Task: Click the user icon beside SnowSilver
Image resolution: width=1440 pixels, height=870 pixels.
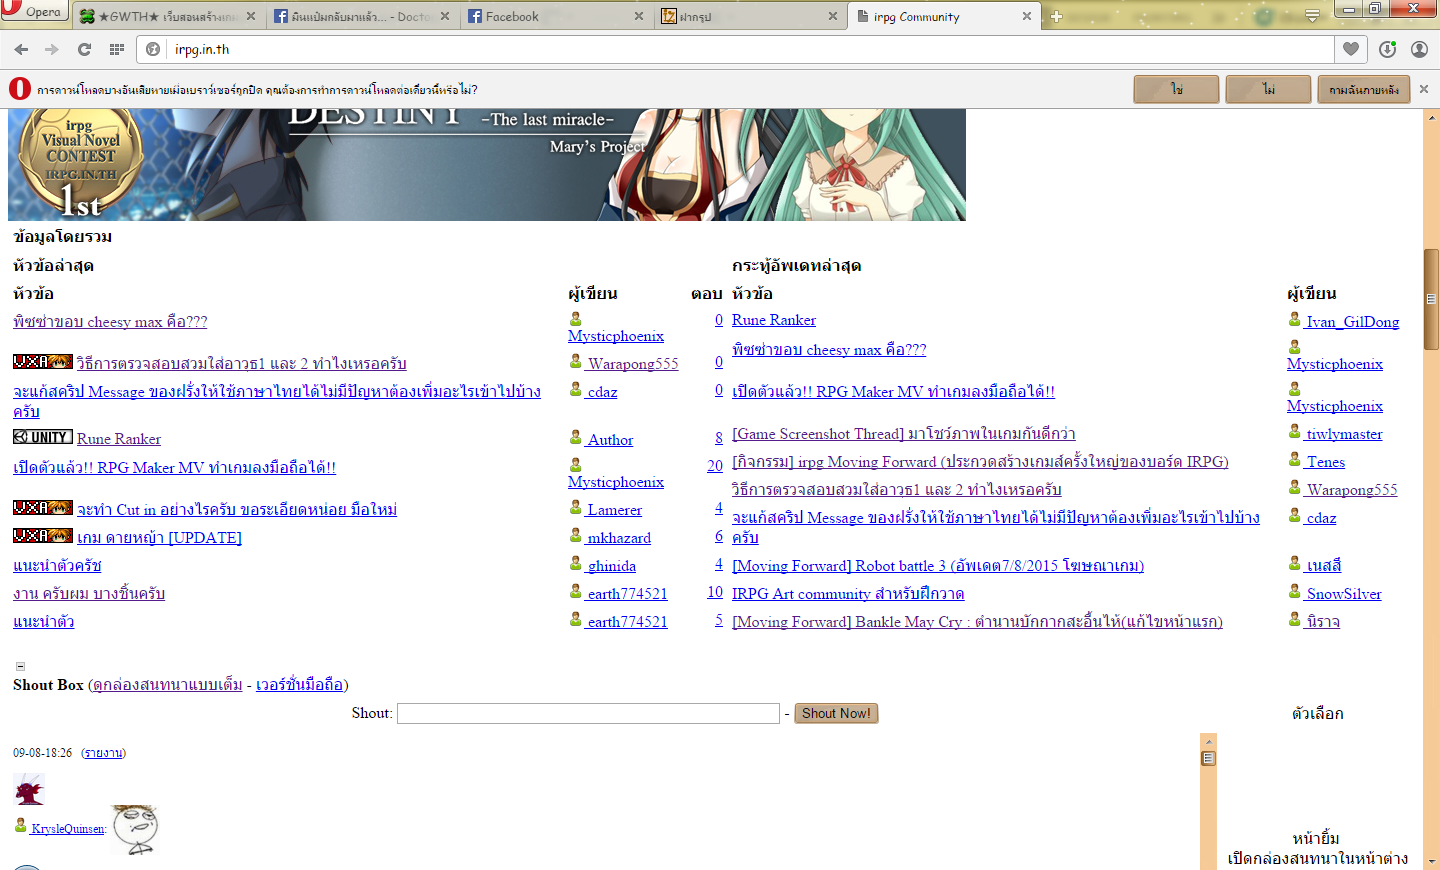Action: 1294,591
